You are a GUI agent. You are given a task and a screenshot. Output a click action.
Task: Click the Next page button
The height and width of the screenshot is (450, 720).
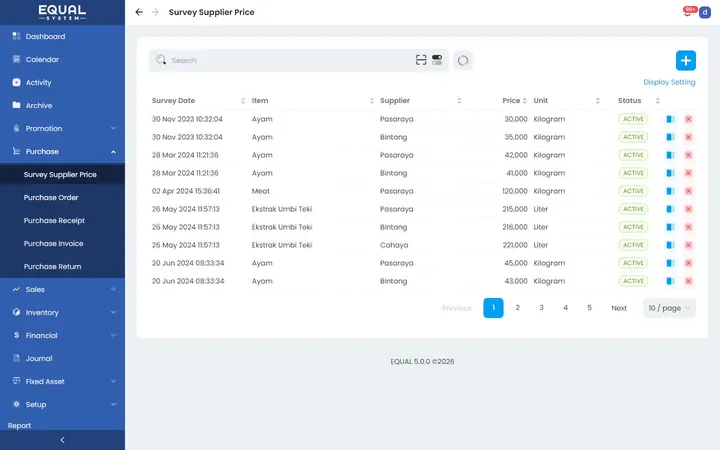pos(619,308)
